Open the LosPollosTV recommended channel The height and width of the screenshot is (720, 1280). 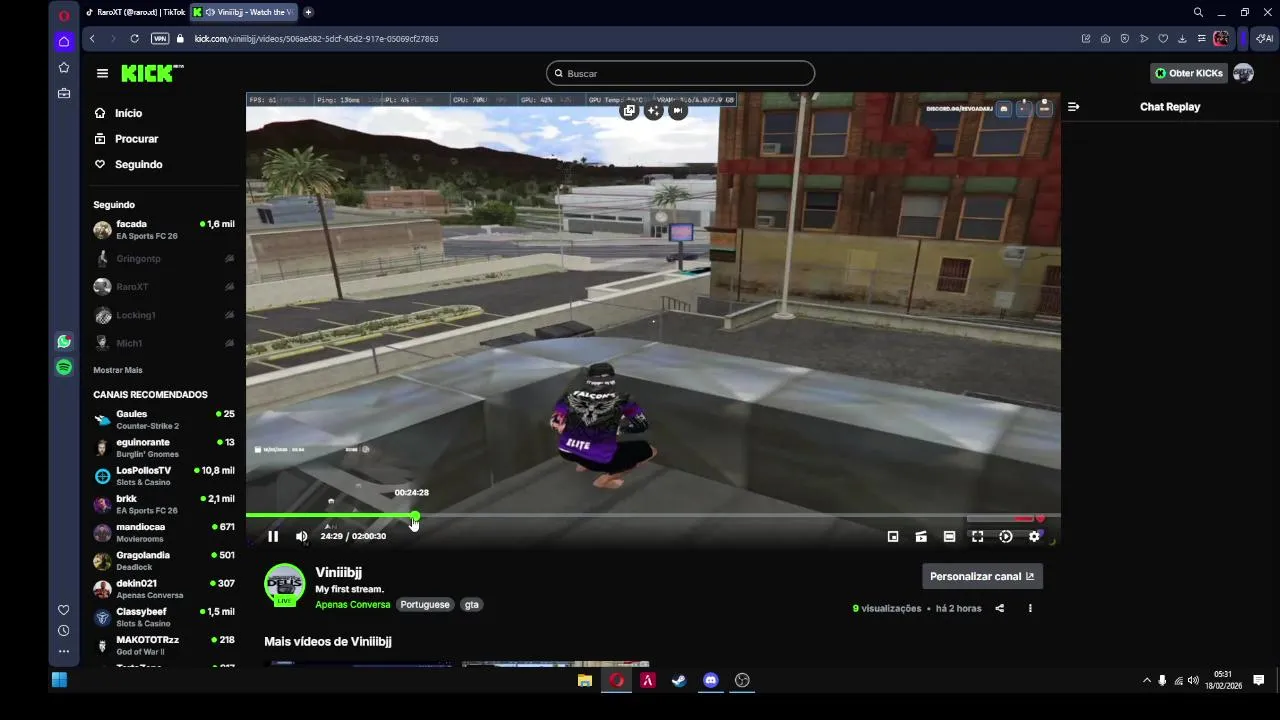(164, 476)
